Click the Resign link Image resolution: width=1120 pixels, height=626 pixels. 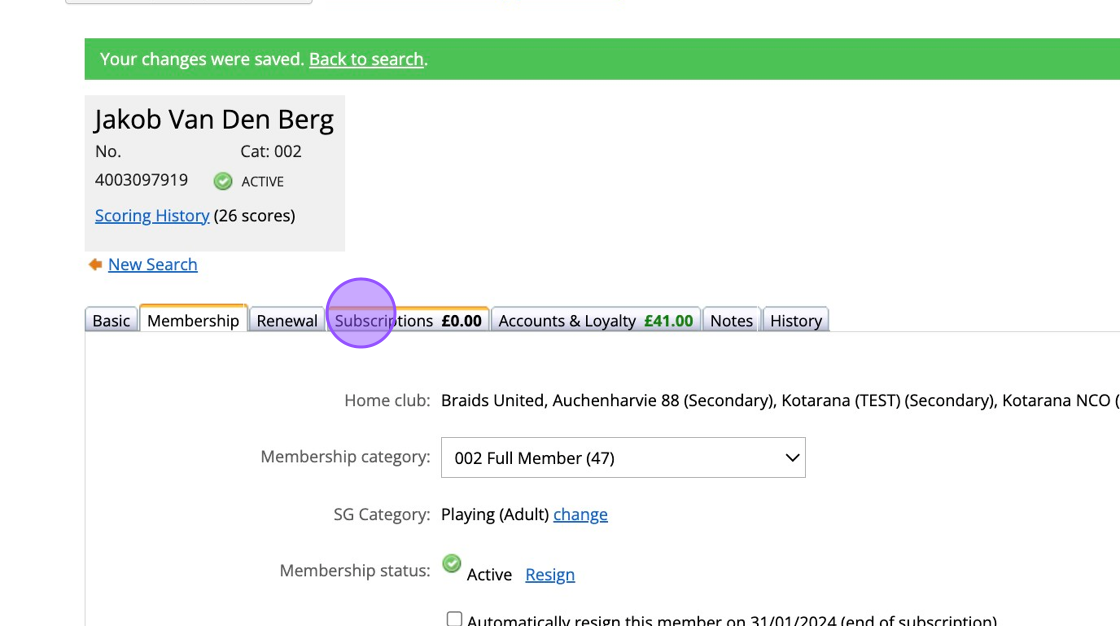pos(550,575)
